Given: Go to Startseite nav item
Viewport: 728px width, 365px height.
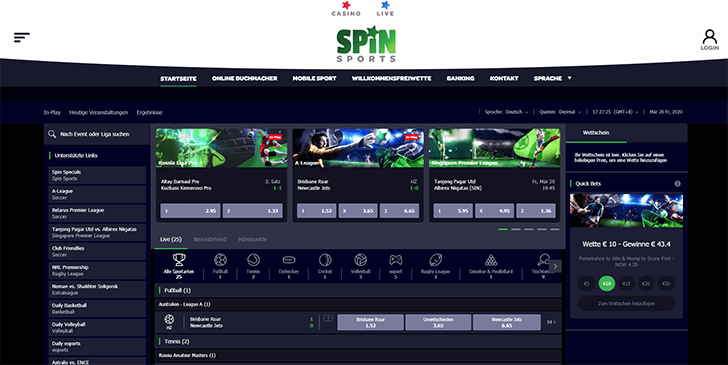Looking at the screenshot, I should [x=178, y=78].
